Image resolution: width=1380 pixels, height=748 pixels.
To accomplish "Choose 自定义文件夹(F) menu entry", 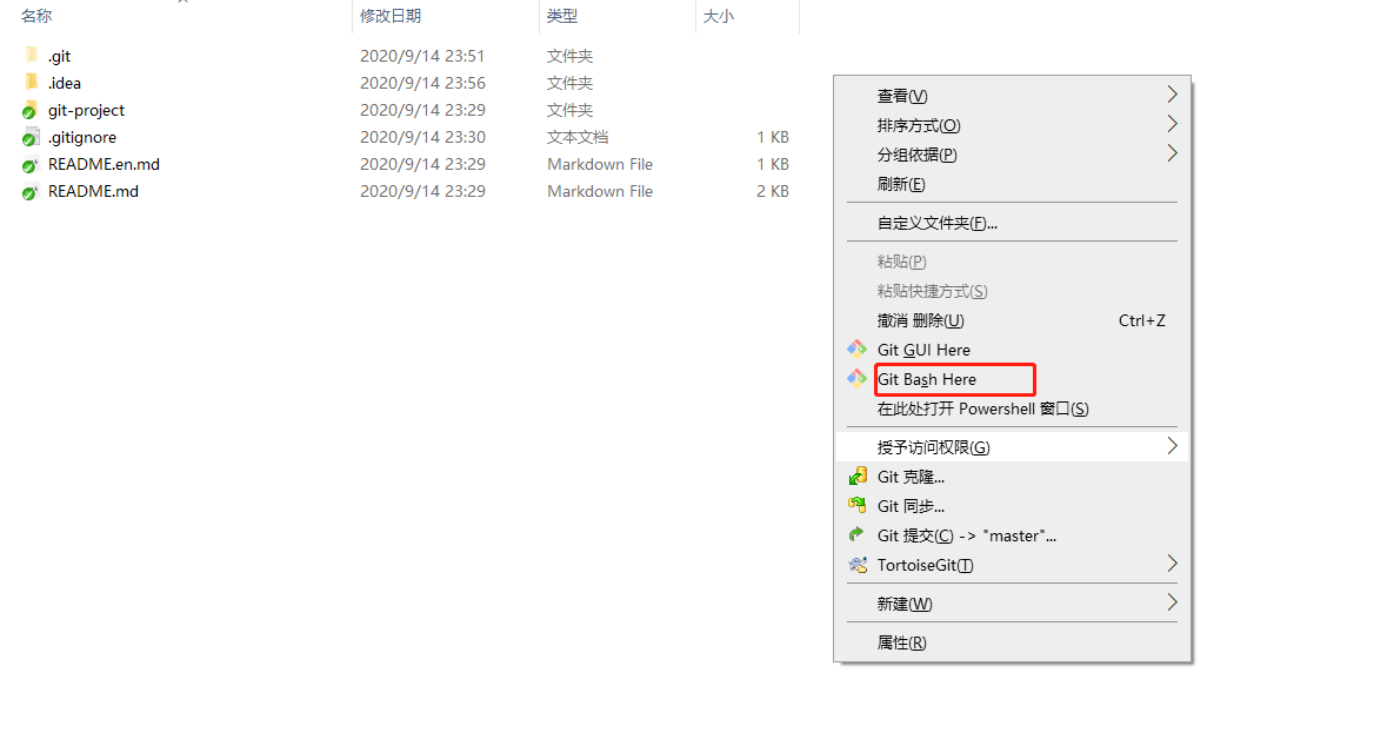I will tap(937, 223).
